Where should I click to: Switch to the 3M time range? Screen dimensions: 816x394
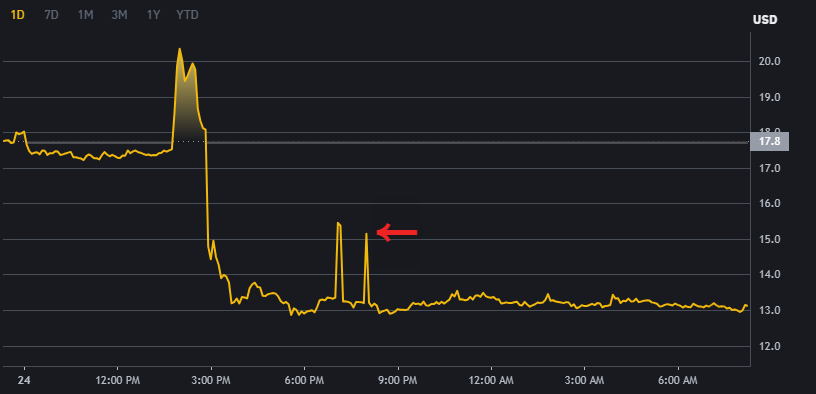[119, 15]
